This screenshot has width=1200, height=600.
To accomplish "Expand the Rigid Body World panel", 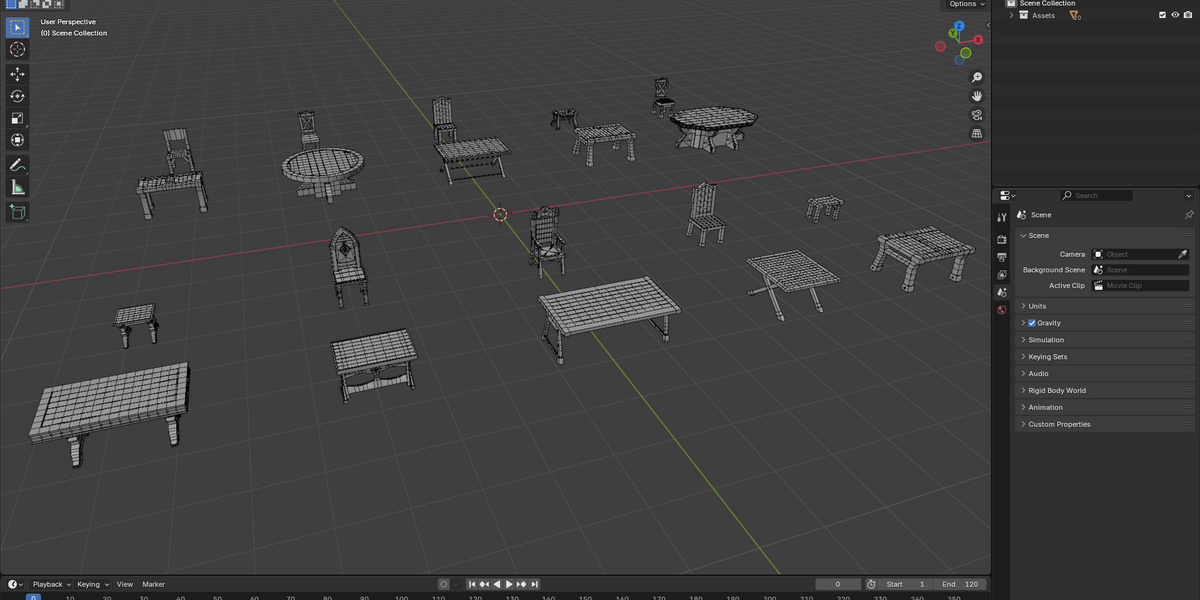I will coord(1023,390).
